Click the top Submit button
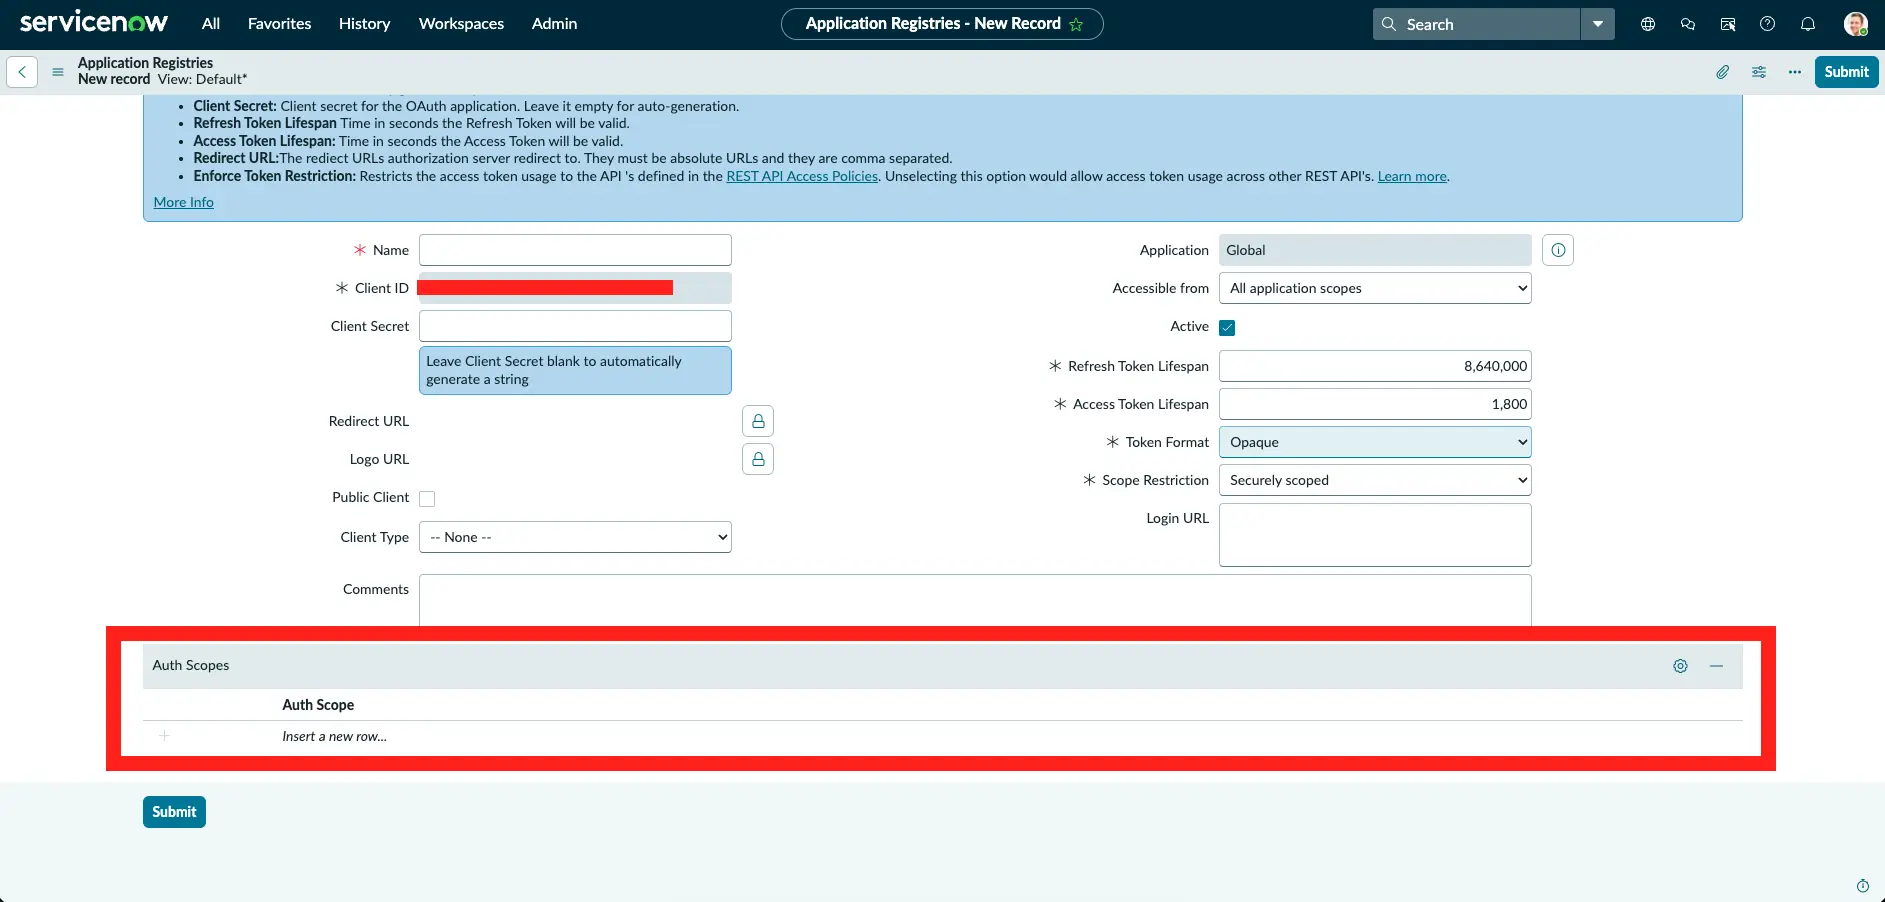Screen dimensions: 1885x902 [1846, 72]
